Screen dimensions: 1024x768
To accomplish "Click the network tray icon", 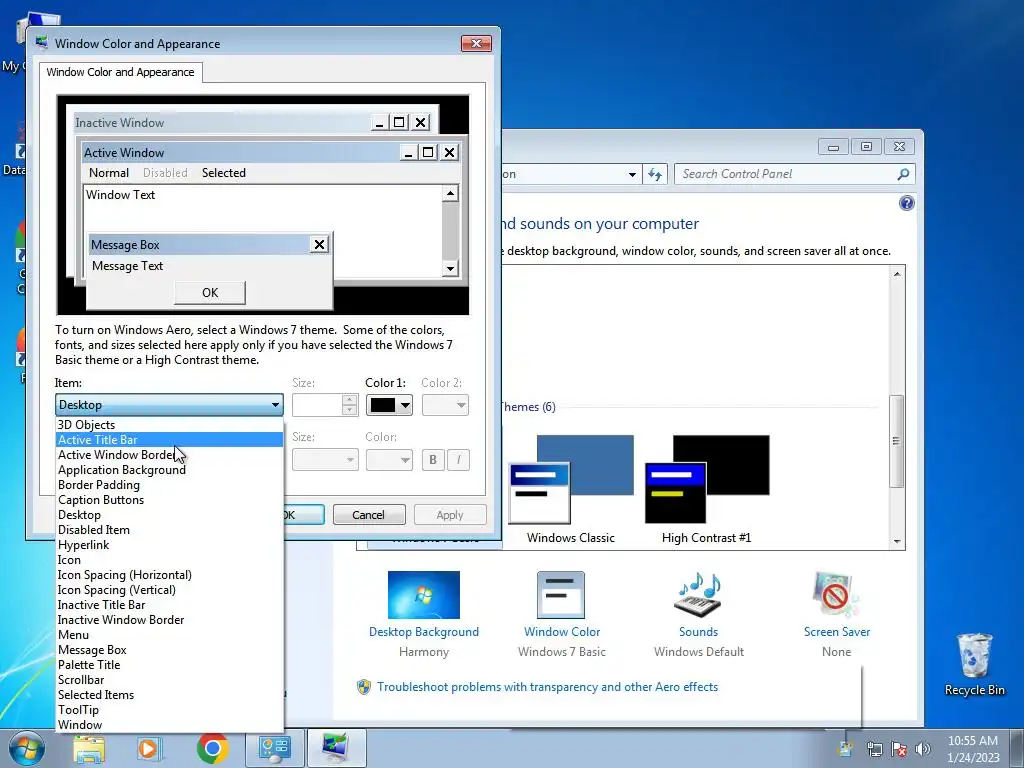I will (x=874, y=749).
